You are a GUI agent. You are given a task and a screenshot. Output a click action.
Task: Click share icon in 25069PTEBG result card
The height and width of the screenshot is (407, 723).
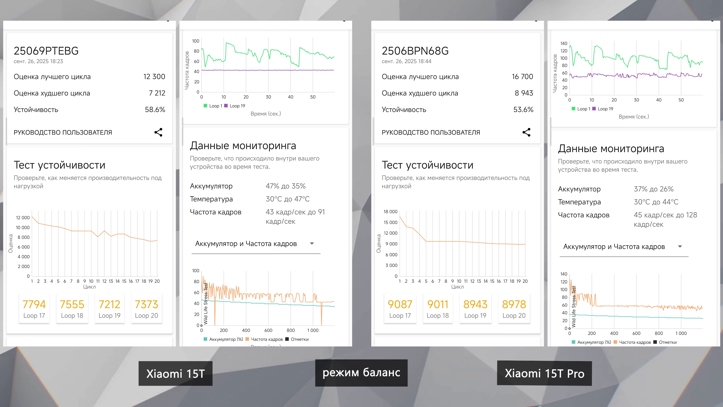pos(158,132)
